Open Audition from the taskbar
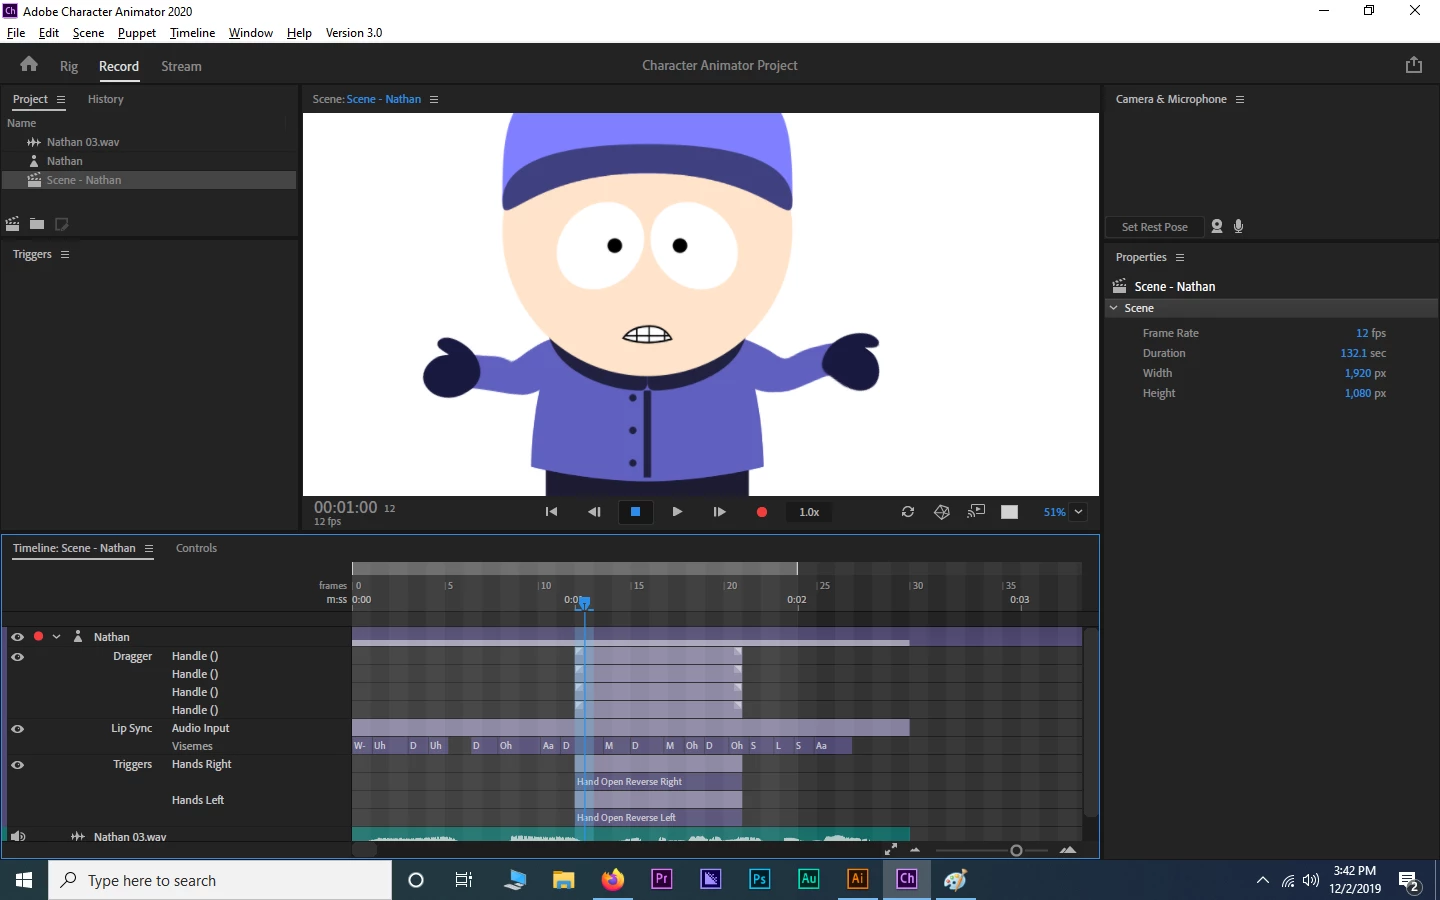 point(809,880)
